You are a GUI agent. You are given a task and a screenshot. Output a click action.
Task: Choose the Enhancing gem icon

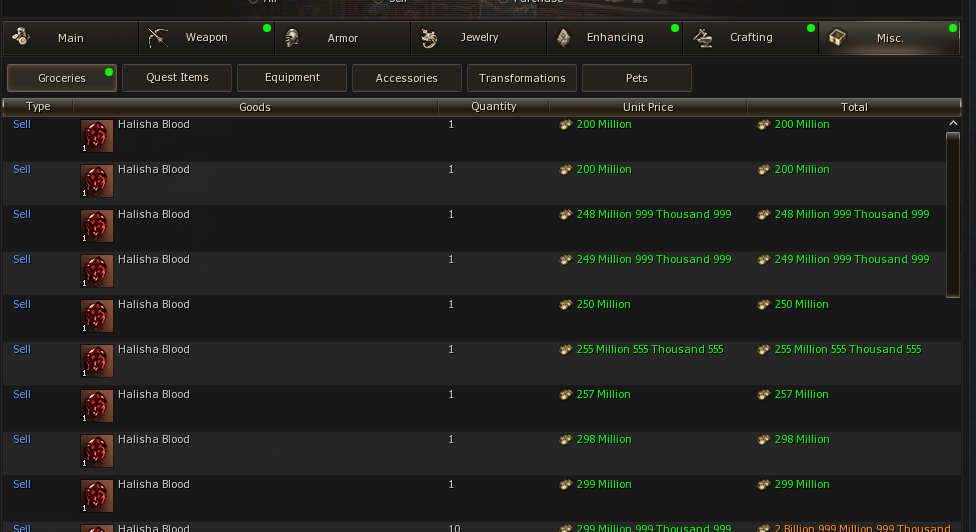coord(563,38)
